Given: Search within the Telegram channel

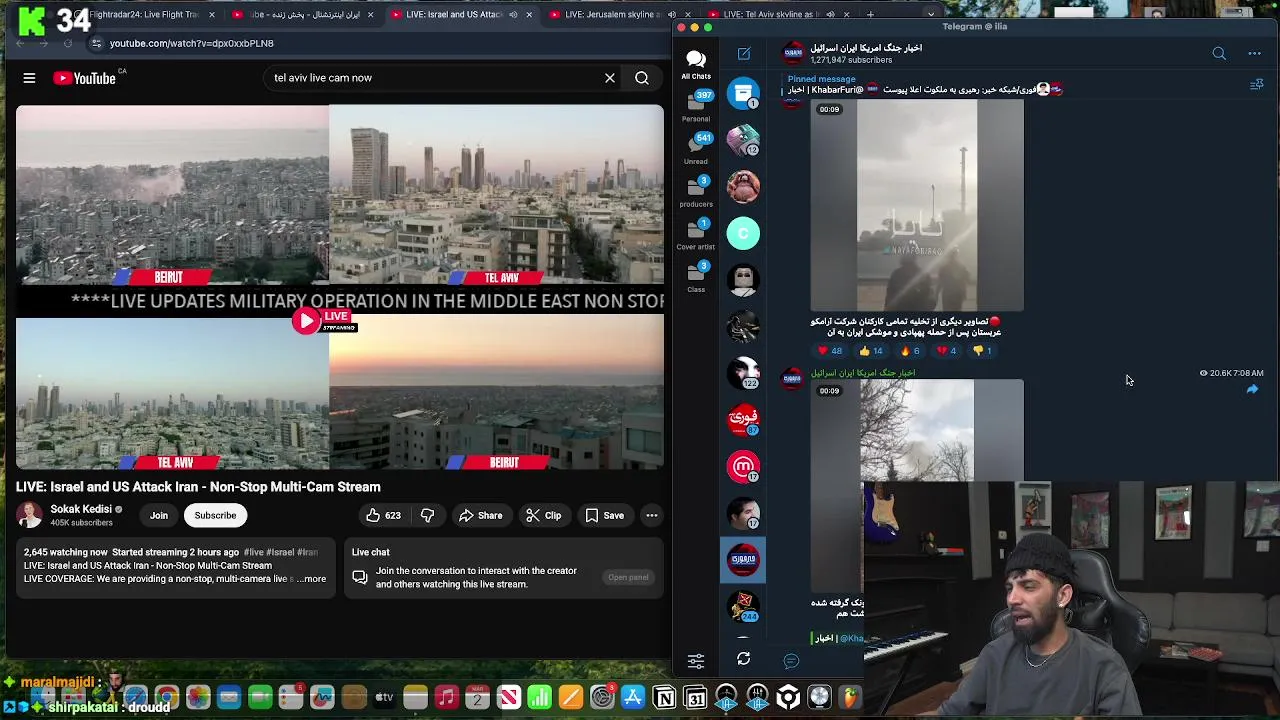Looking at the screenshot, I should click(x=1219, y=53).
